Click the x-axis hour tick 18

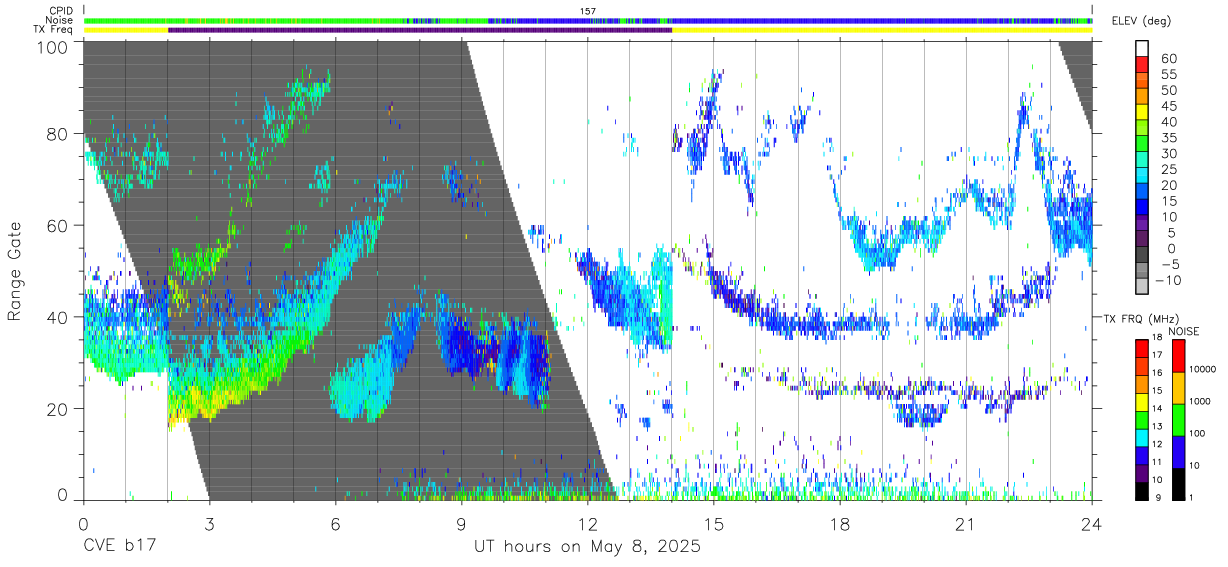840,525
